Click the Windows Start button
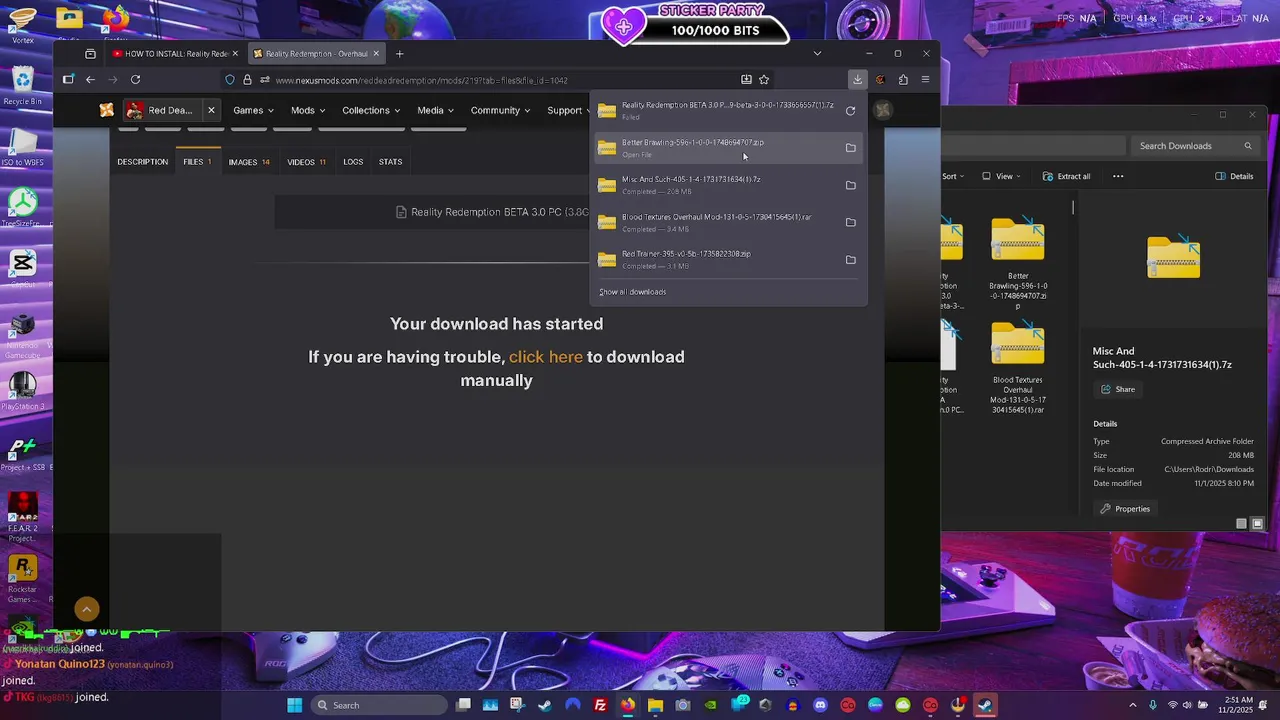This screenshot has height=720, width=1280. point(294,705)
